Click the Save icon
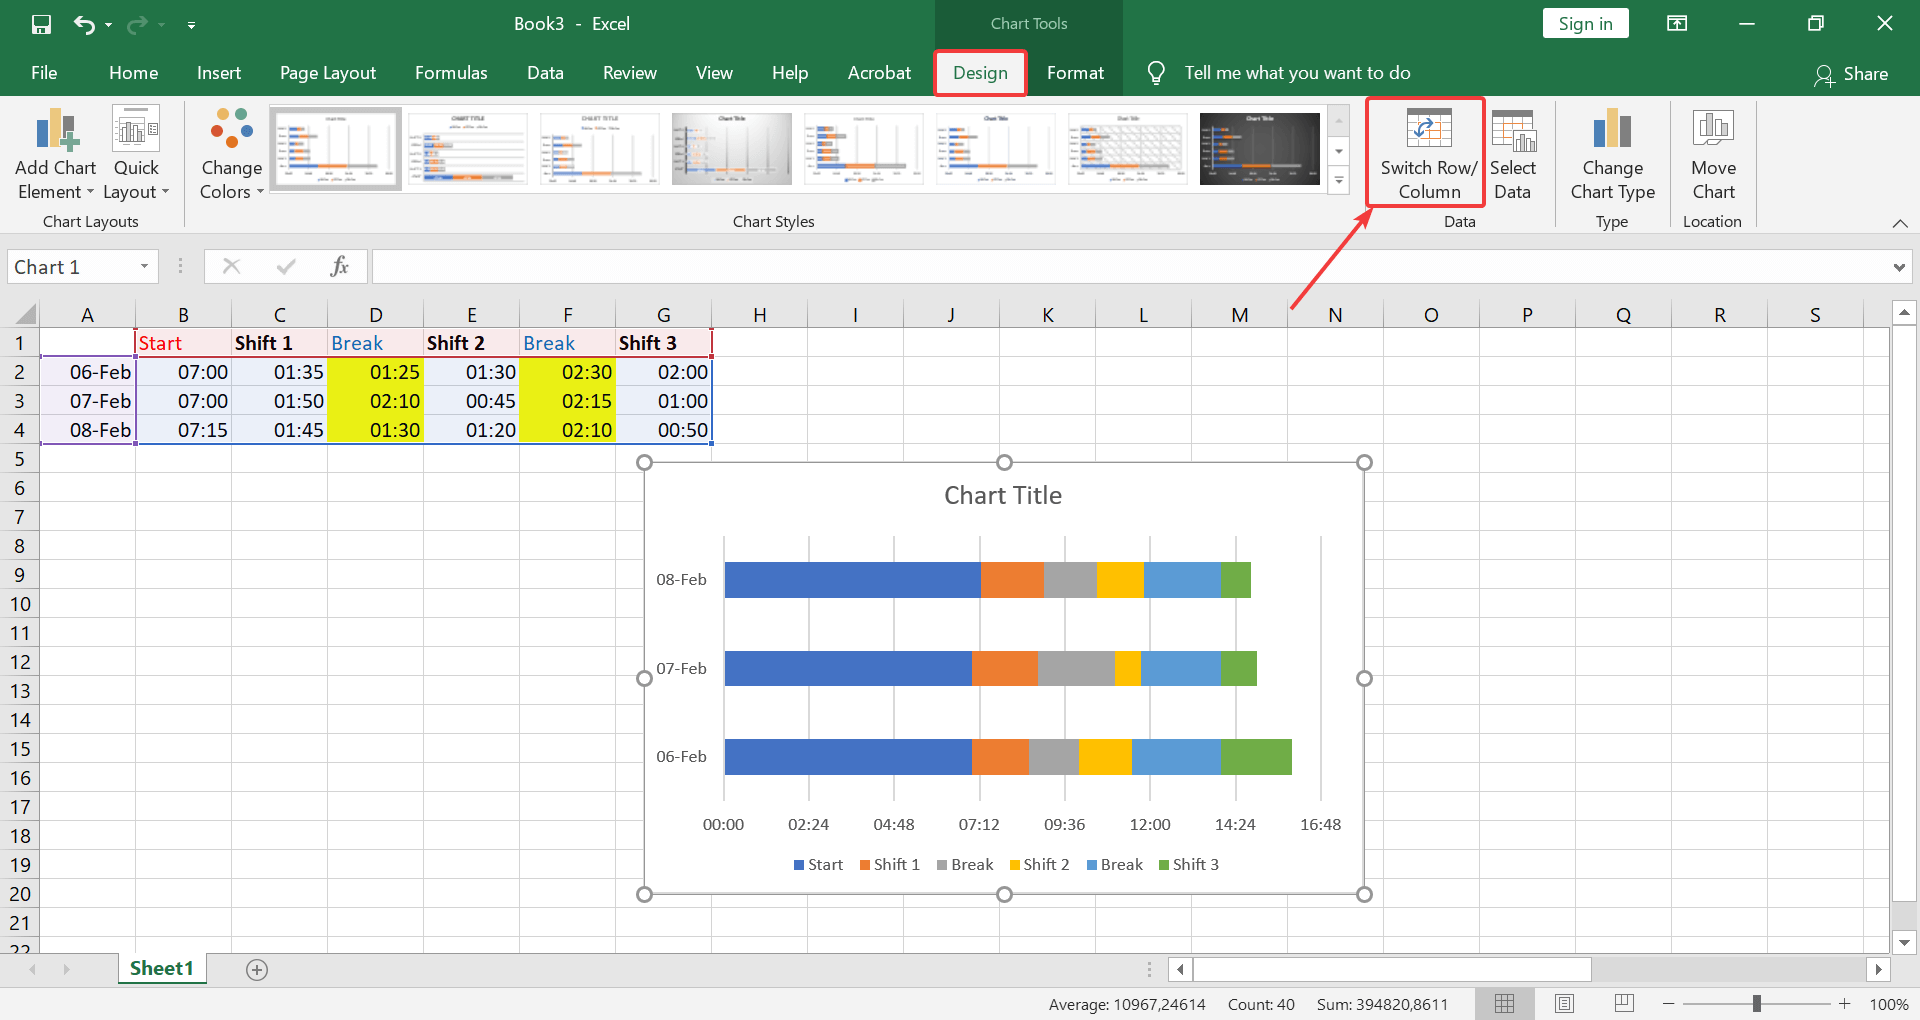1920x1020 pixels. [x=41, y=23]
